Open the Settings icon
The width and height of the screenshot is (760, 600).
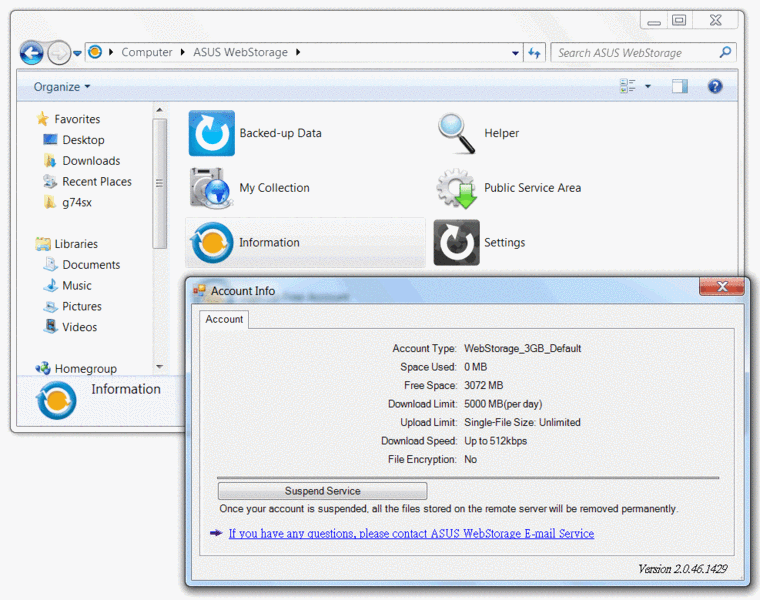(456, 242)
